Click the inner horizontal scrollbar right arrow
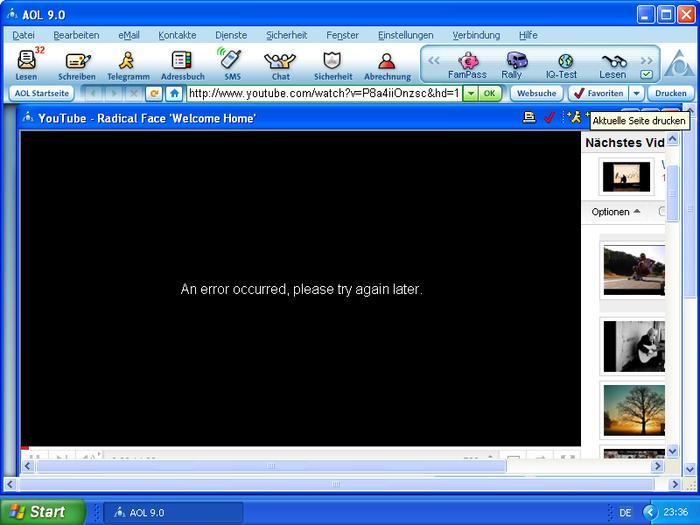 [x=657, y=466]
